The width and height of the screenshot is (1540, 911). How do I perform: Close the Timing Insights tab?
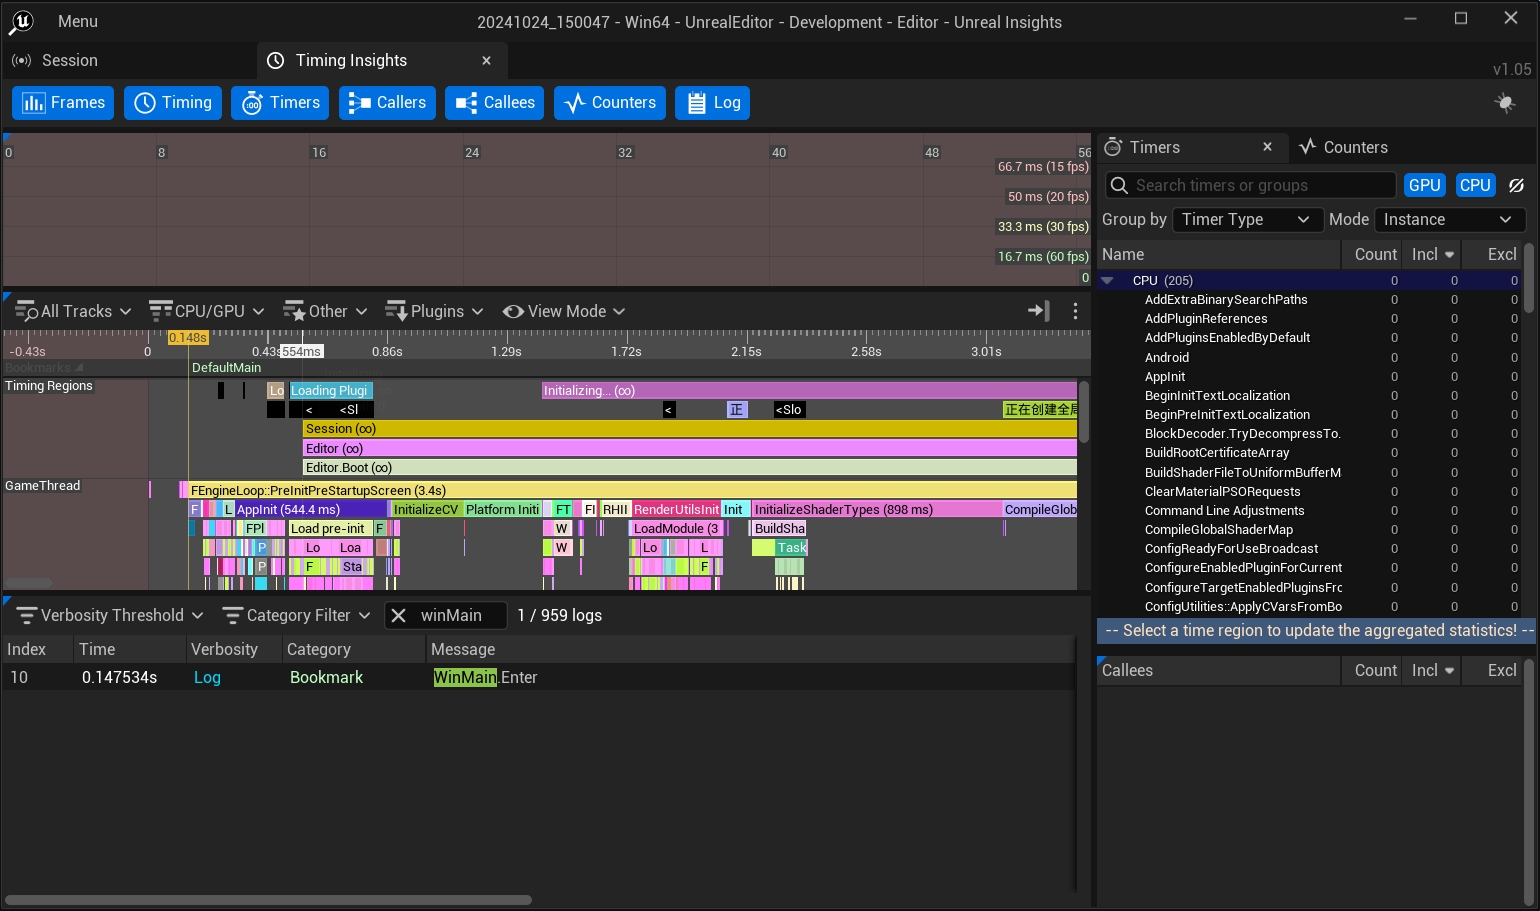(486, 61)
